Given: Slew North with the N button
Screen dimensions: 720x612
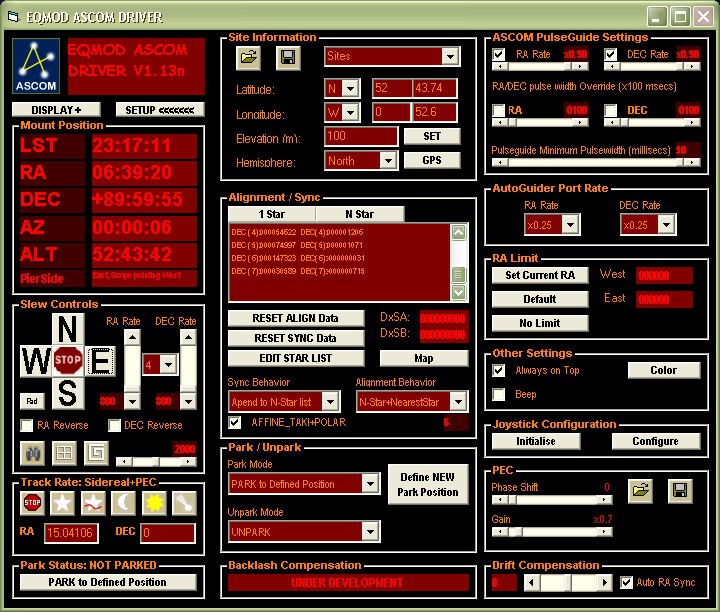Looking at the screenshot, I should pyautogui.click(x=68, y=329).
